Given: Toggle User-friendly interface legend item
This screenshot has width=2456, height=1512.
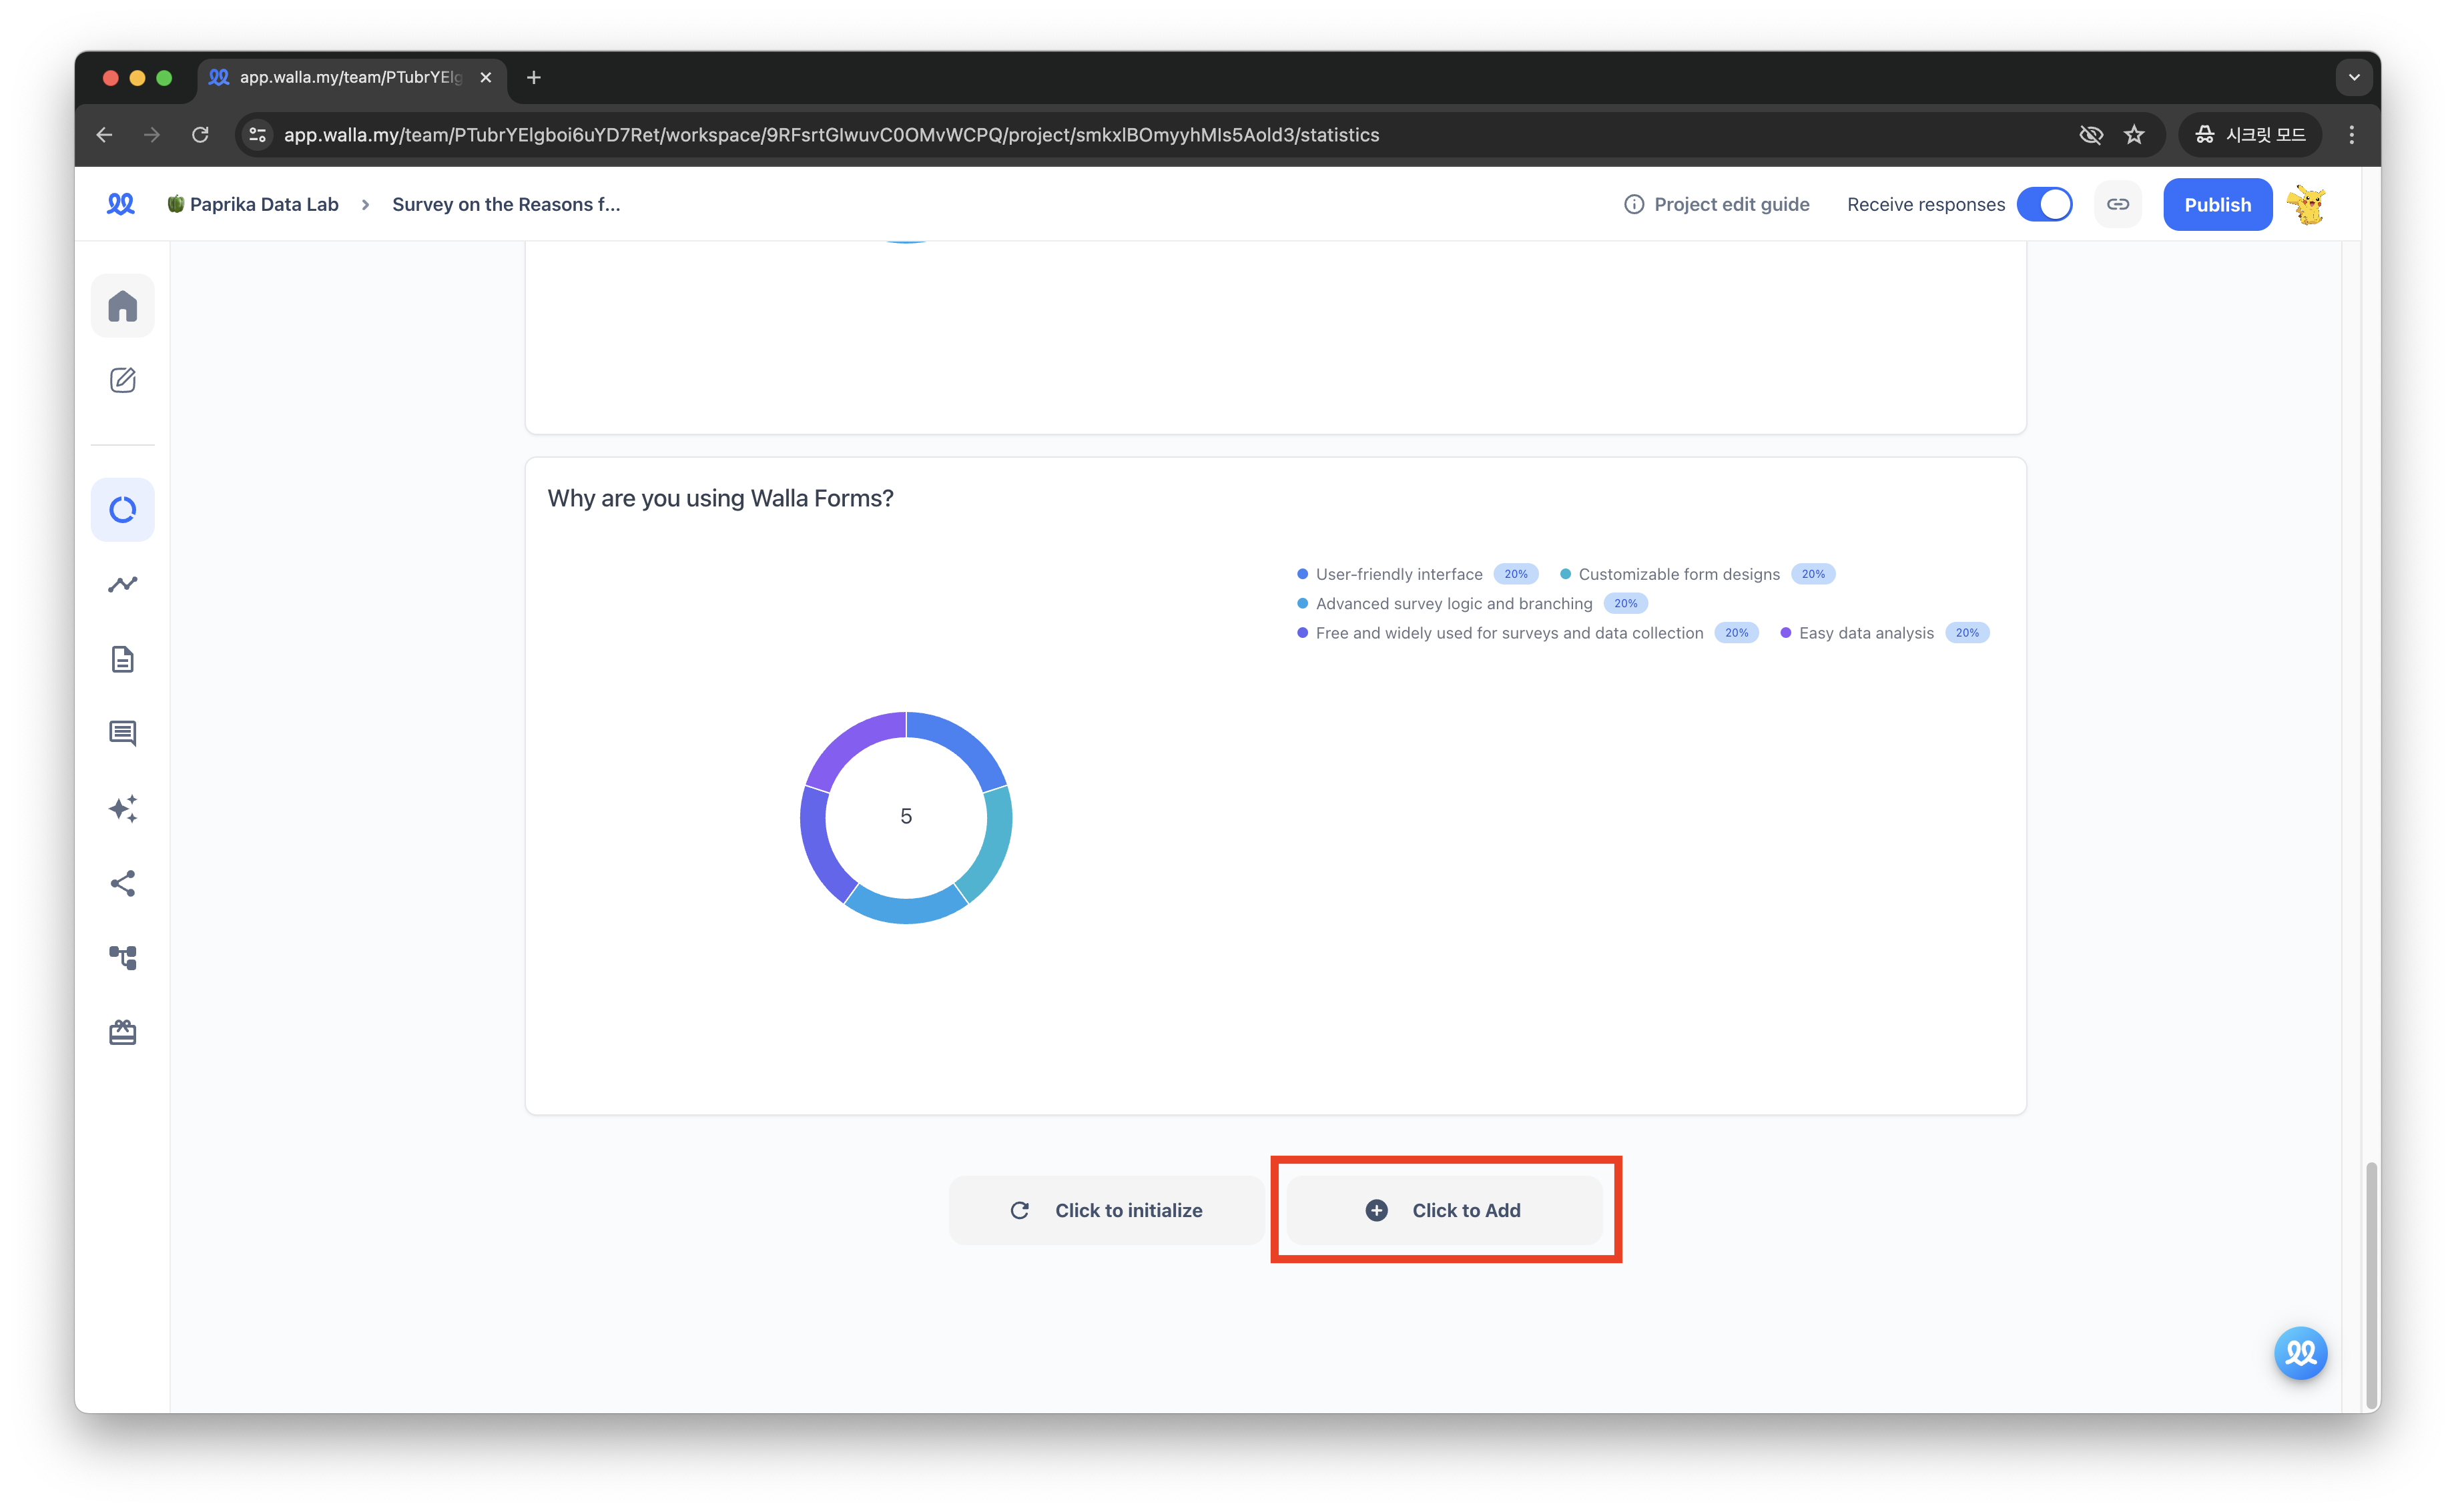Looking at the screenshot, I should [x=1398, y=574].
